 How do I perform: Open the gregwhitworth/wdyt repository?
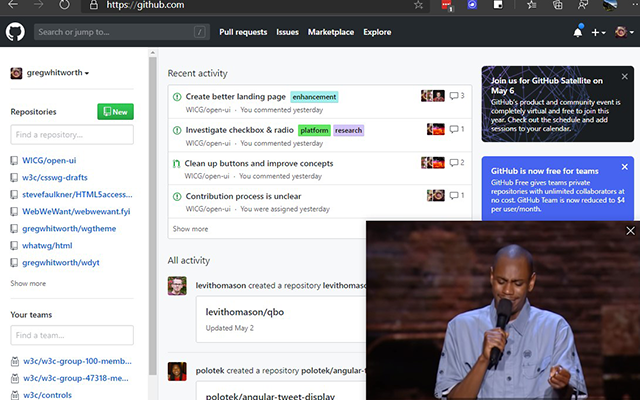(x=61, y=262)
